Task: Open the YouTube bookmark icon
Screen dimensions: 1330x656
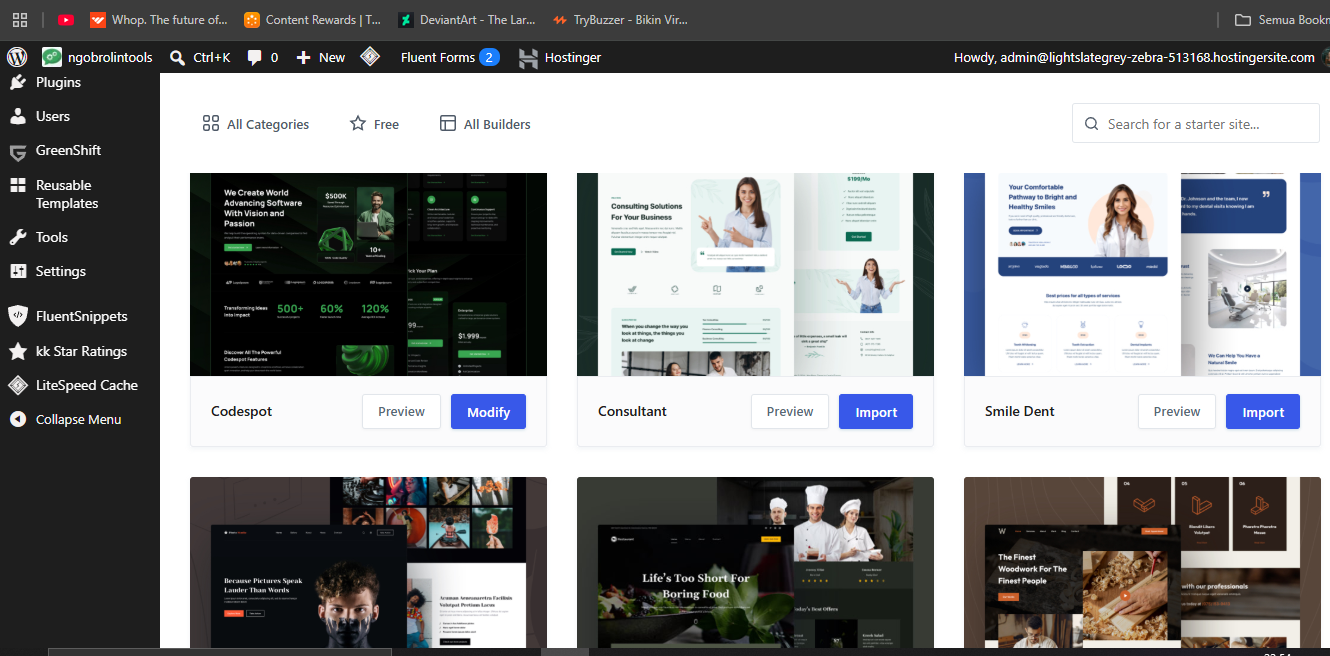Action: (65, 19)
